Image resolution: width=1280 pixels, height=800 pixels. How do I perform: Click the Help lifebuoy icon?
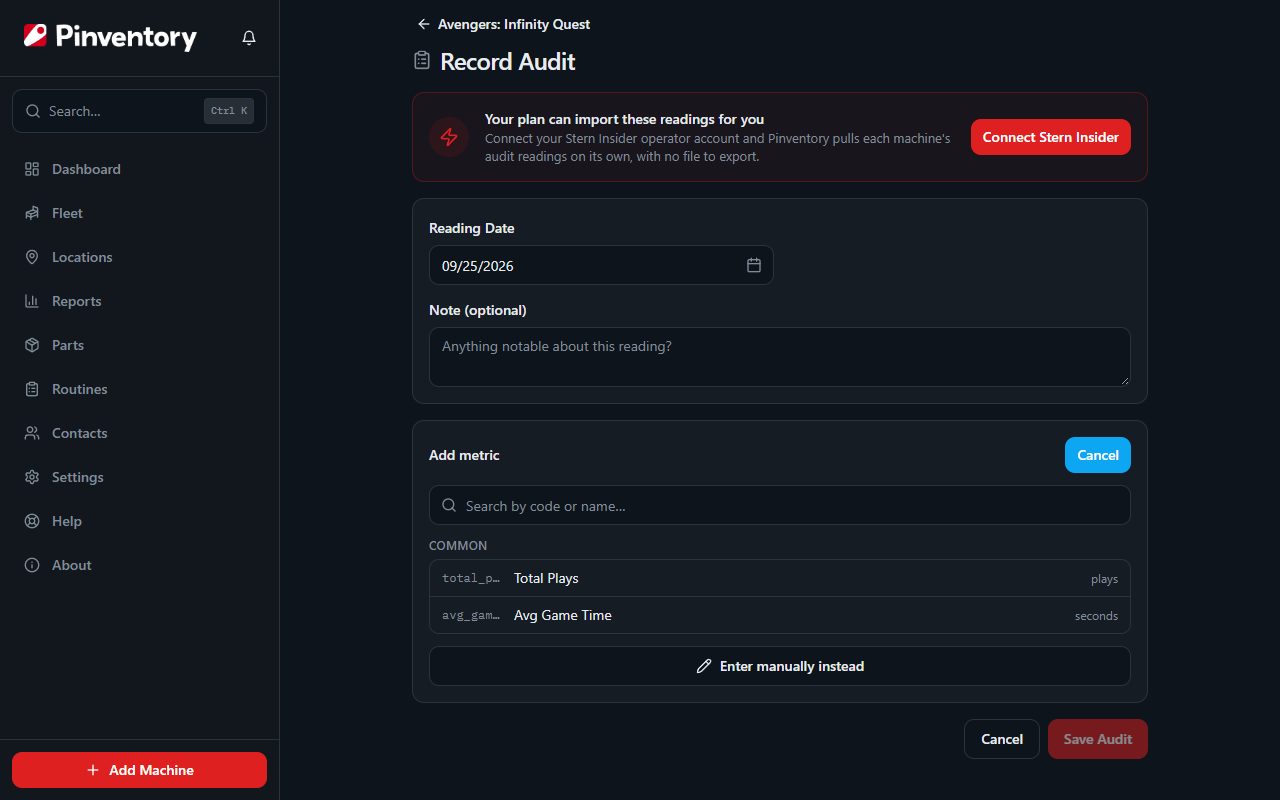click(x=32, y=521)
